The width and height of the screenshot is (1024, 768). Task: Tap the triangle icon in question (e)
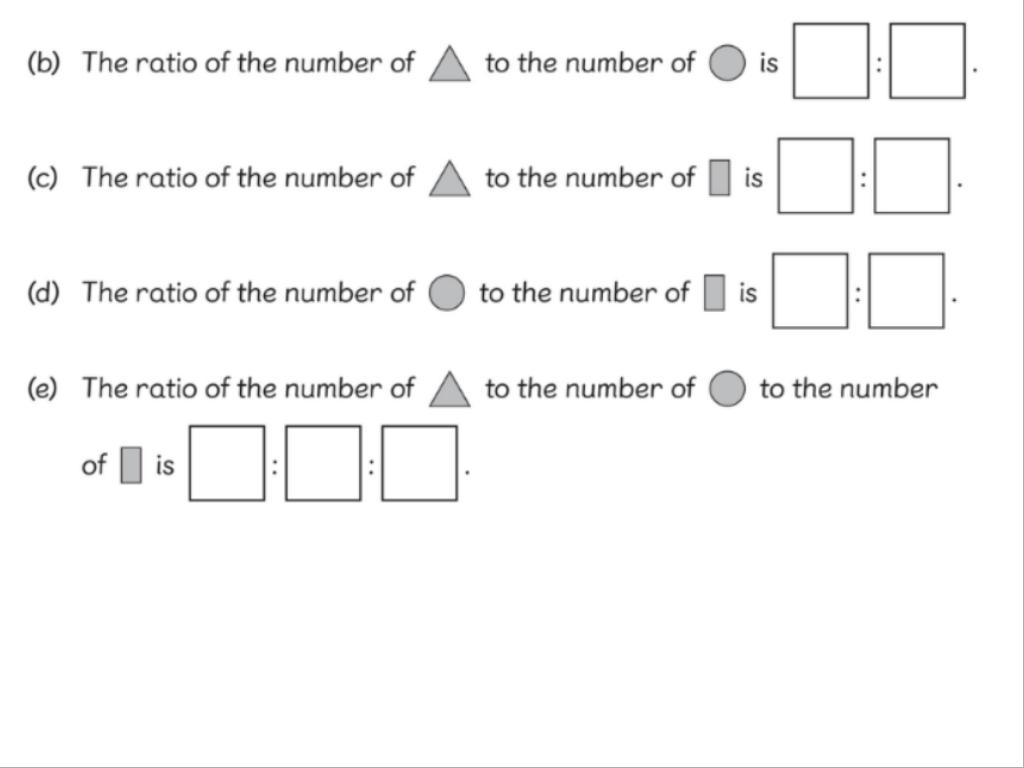click(x=449, y=389)
